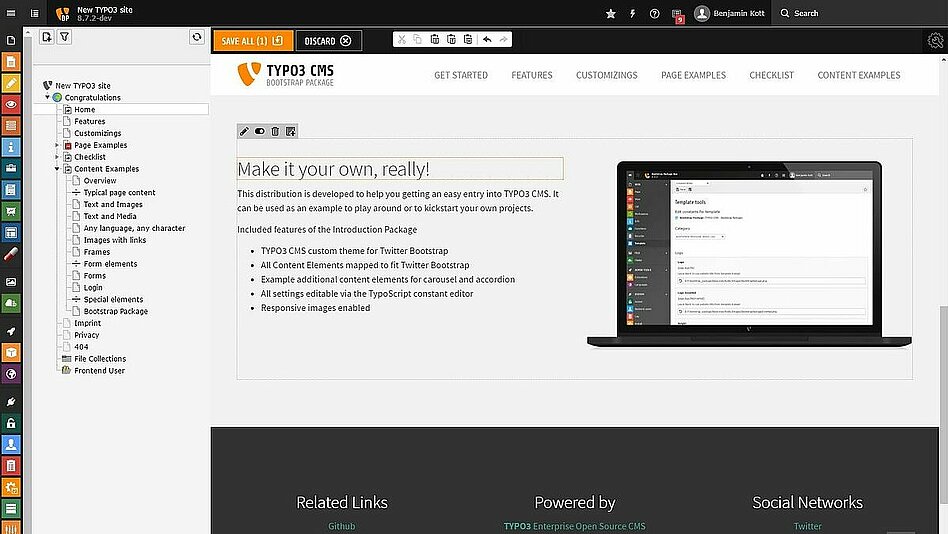Select Images with links tree item
This screenshot has height=534, width=948.
(x=114, y=240)
